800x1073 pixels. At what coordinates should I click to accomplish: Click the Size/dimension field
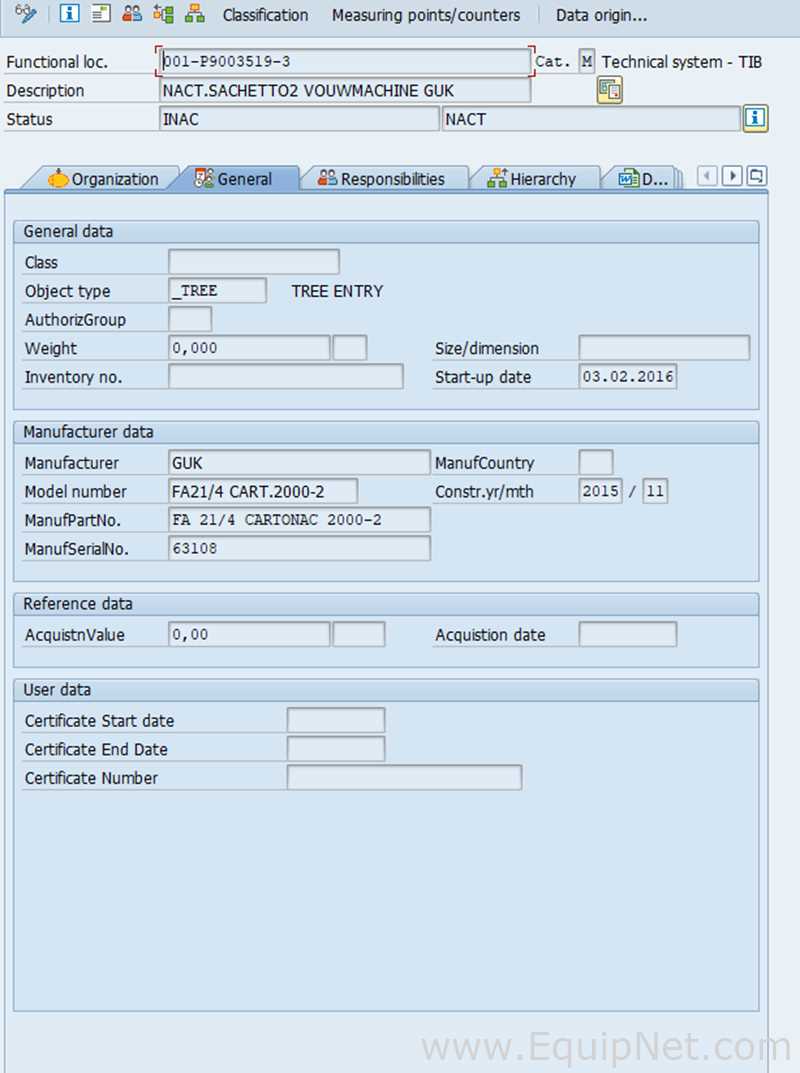click(x=664, y=348)
